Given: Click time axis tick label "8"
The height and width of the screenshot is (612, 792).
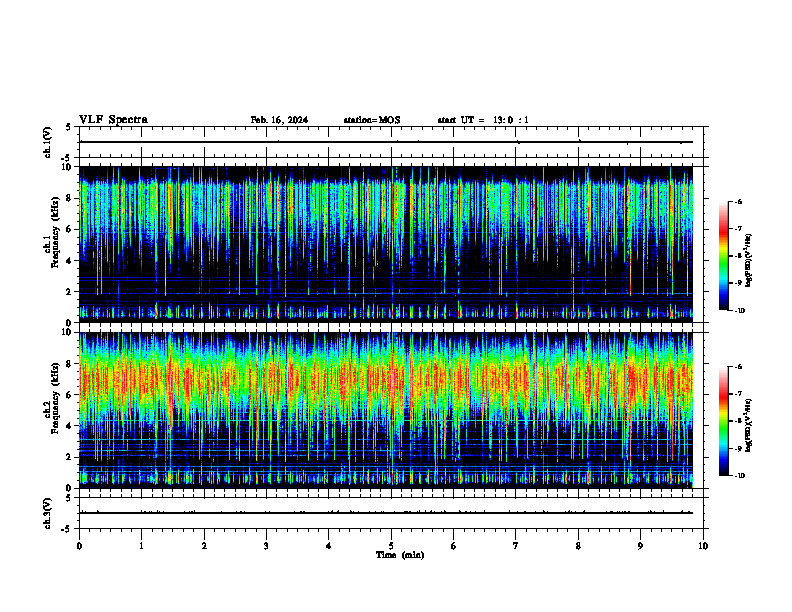Looking at the screenshot, I should [578, 546].
